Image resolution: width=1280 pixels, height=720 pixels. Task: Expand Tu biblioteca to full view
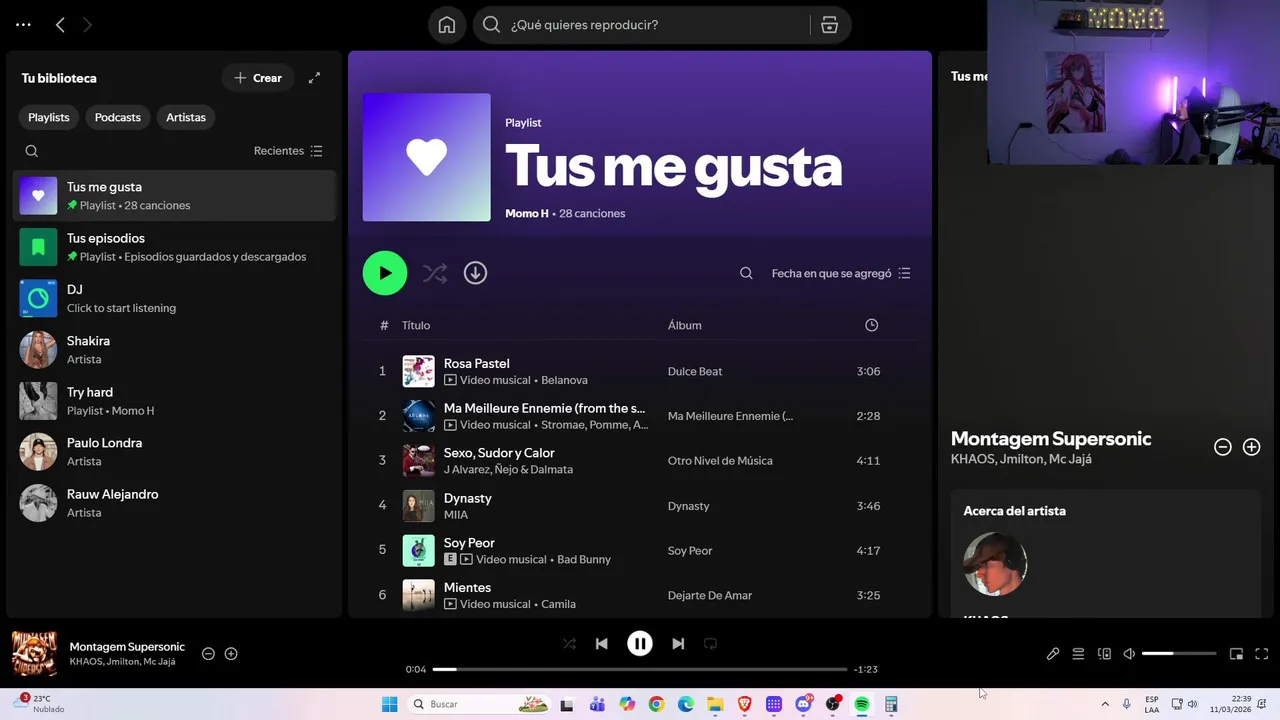pos(314,78)
